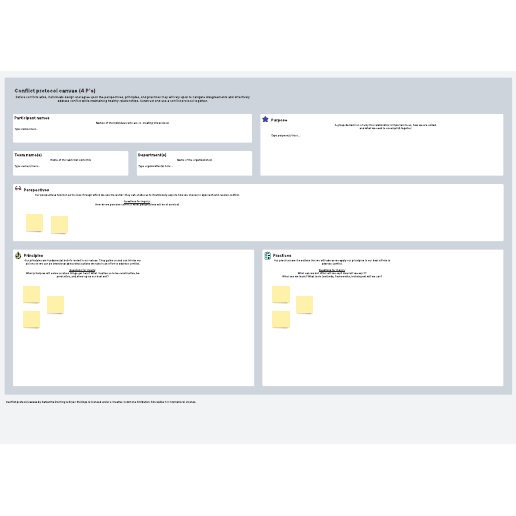The height and width of the screenshot is (516, 516).
Task: Select the top-left sticky note in Principles
Action: point(31,294)
